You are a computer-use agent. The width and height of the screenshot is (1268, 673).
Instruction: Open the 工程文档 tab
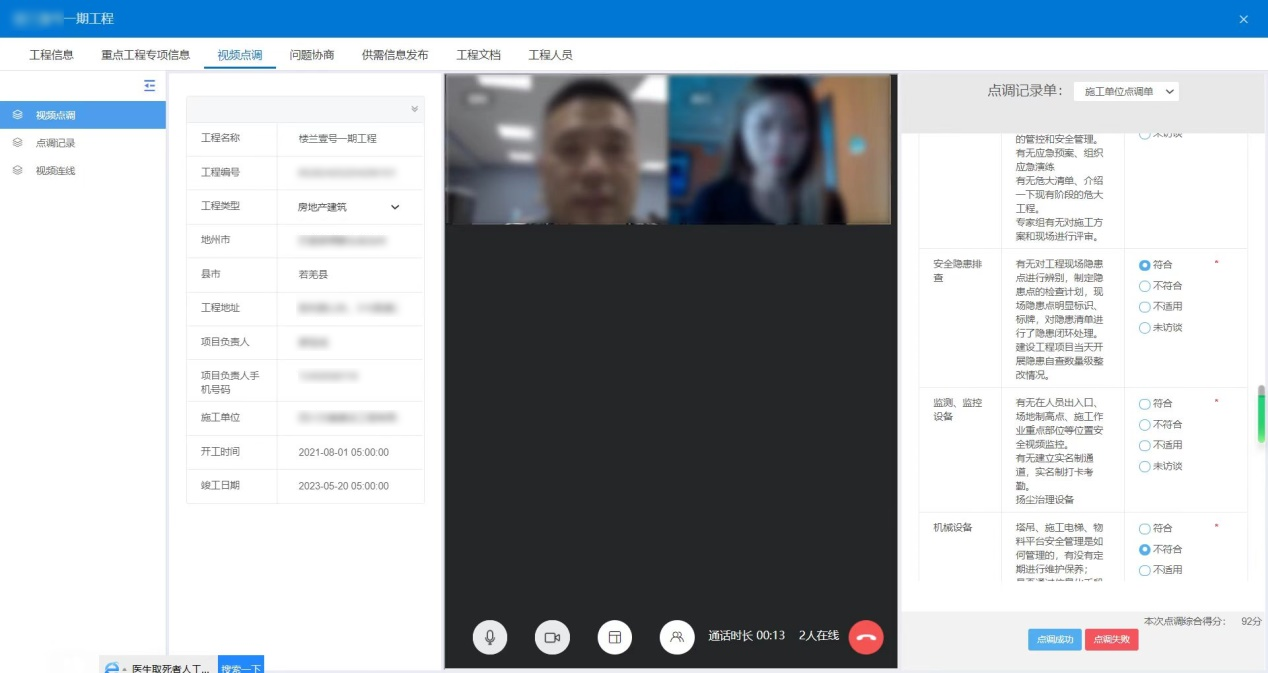coord(478,55)
